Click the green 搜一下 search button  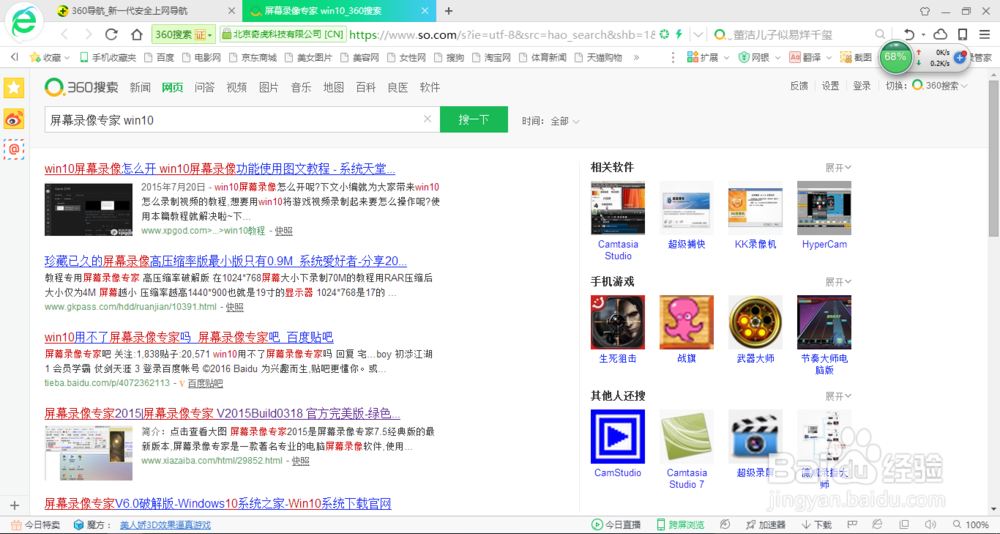[474, 119]
